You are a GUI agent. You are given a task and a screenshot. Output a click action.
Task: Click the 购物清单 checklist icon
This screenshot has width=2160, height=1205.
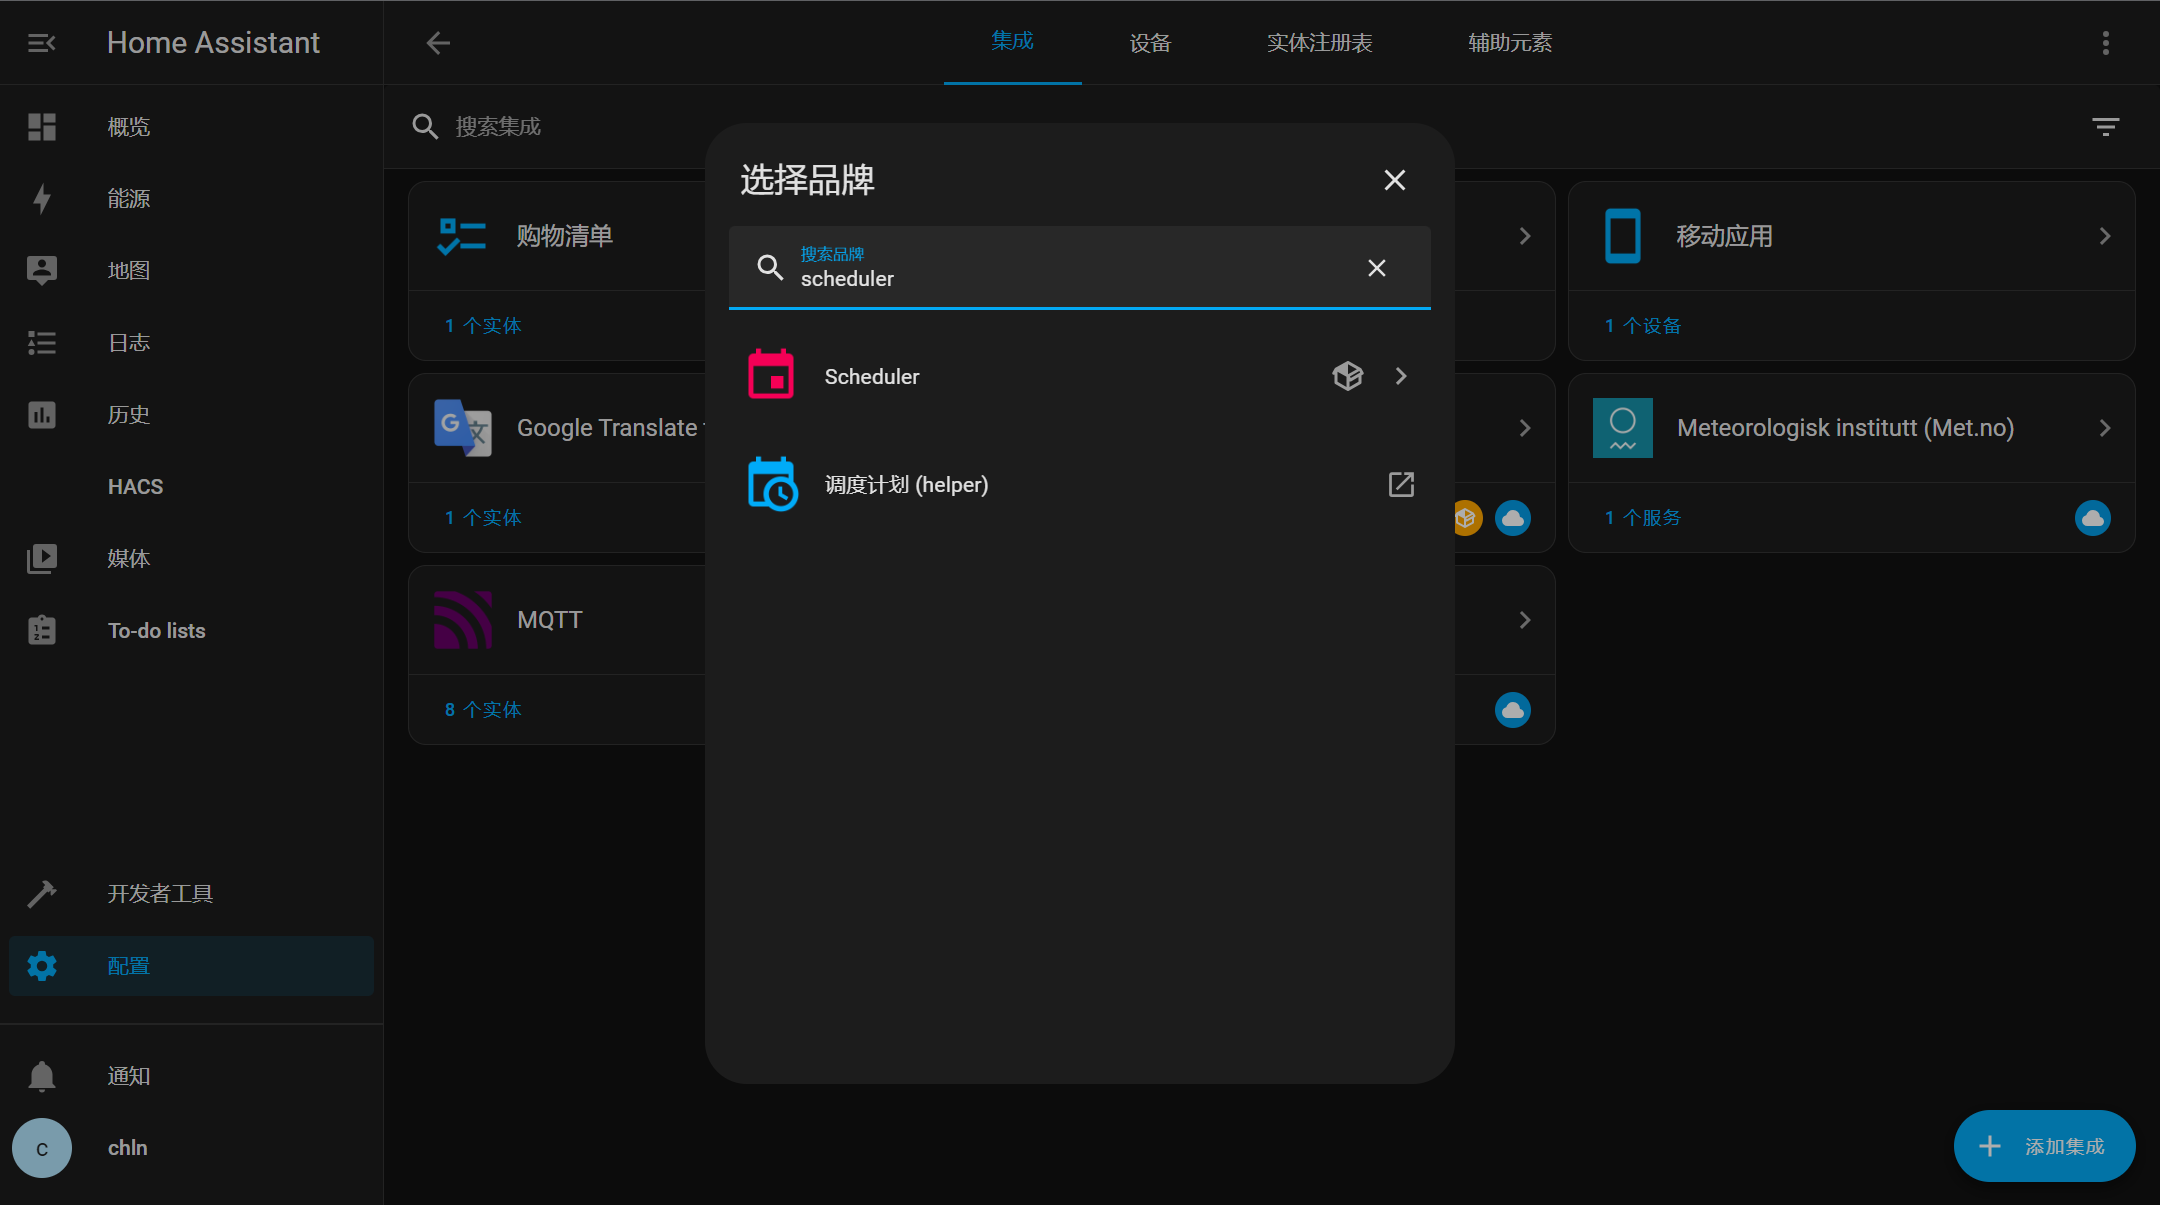click(x=461, y=236)
